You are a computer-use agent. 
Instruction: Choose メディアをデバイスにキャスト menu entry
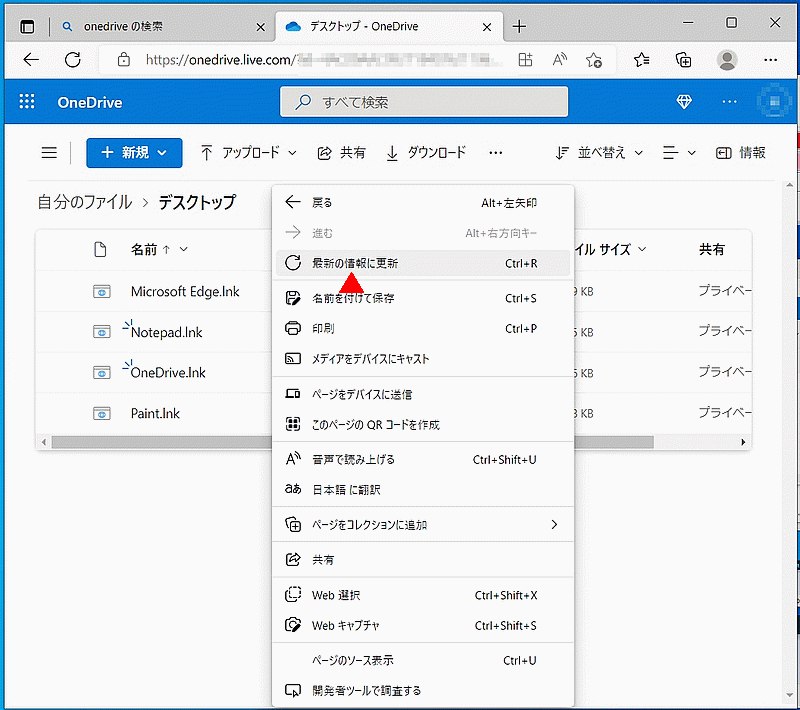(x=422, y=359)
